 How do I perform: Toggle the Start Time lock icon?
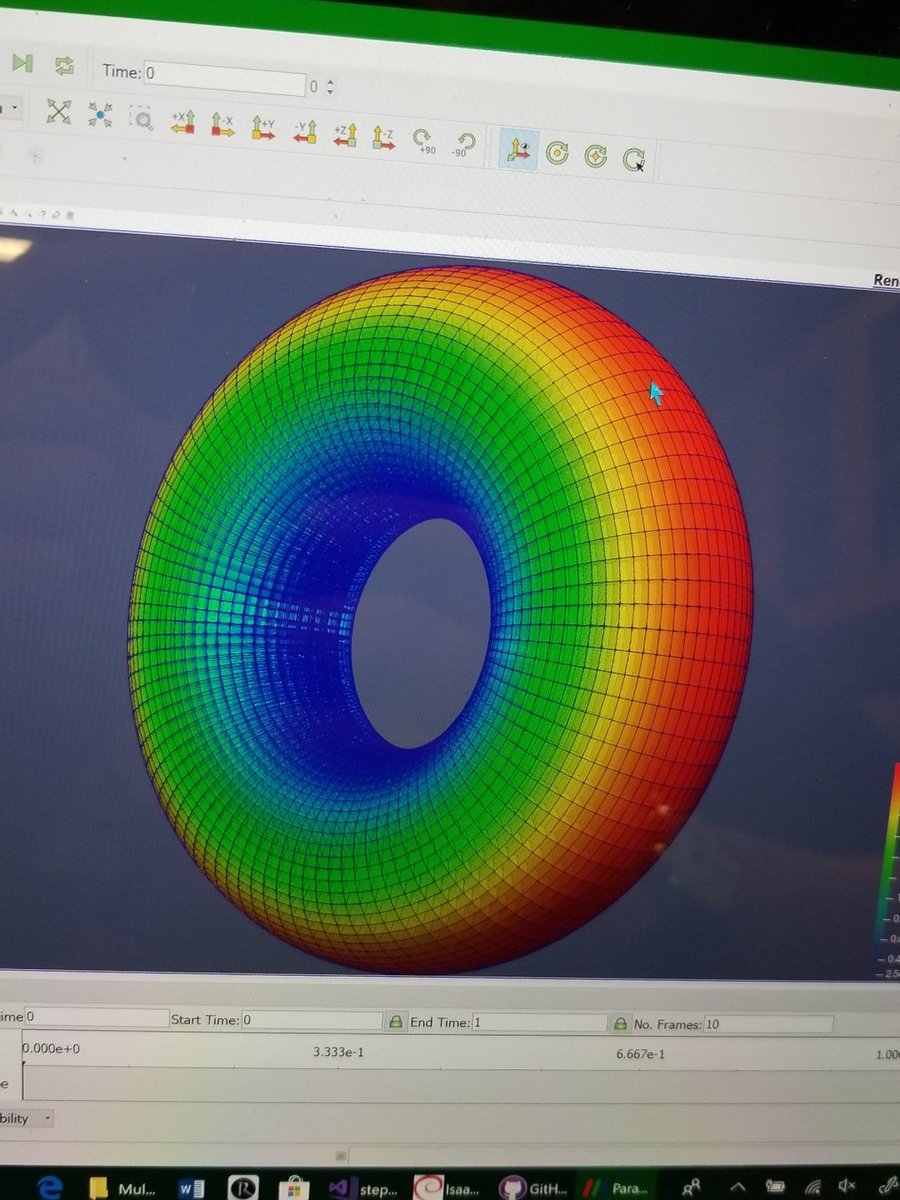click(395, 1023)
